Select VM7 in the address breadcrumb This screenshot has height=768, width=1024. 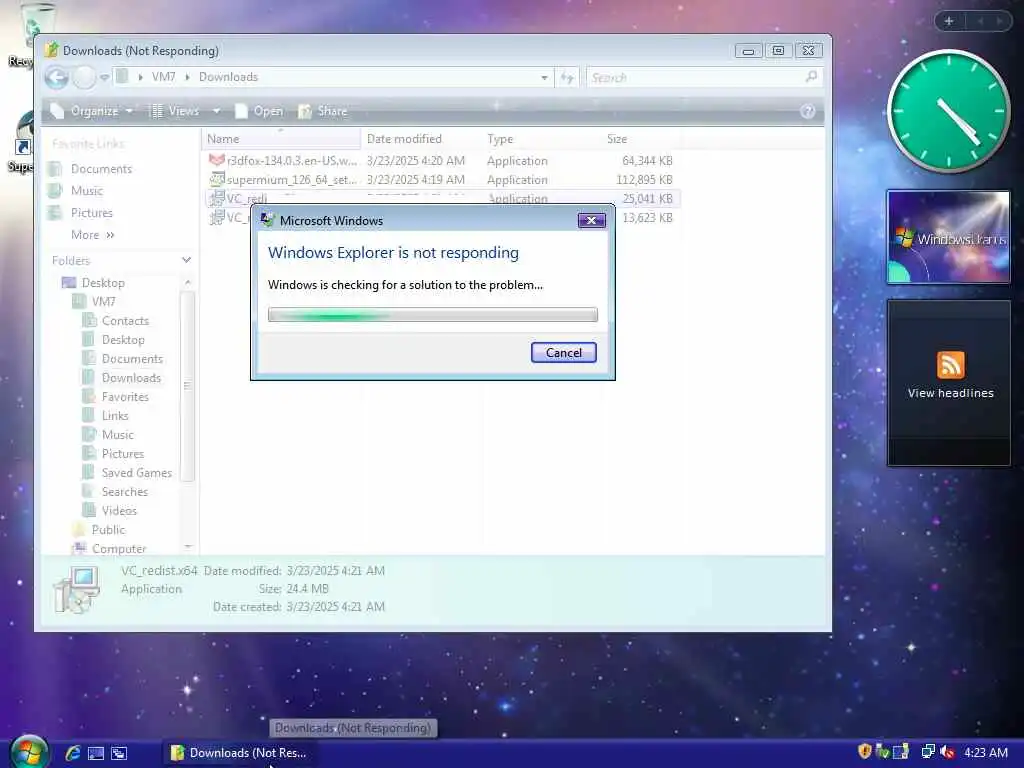coord(163,77)
